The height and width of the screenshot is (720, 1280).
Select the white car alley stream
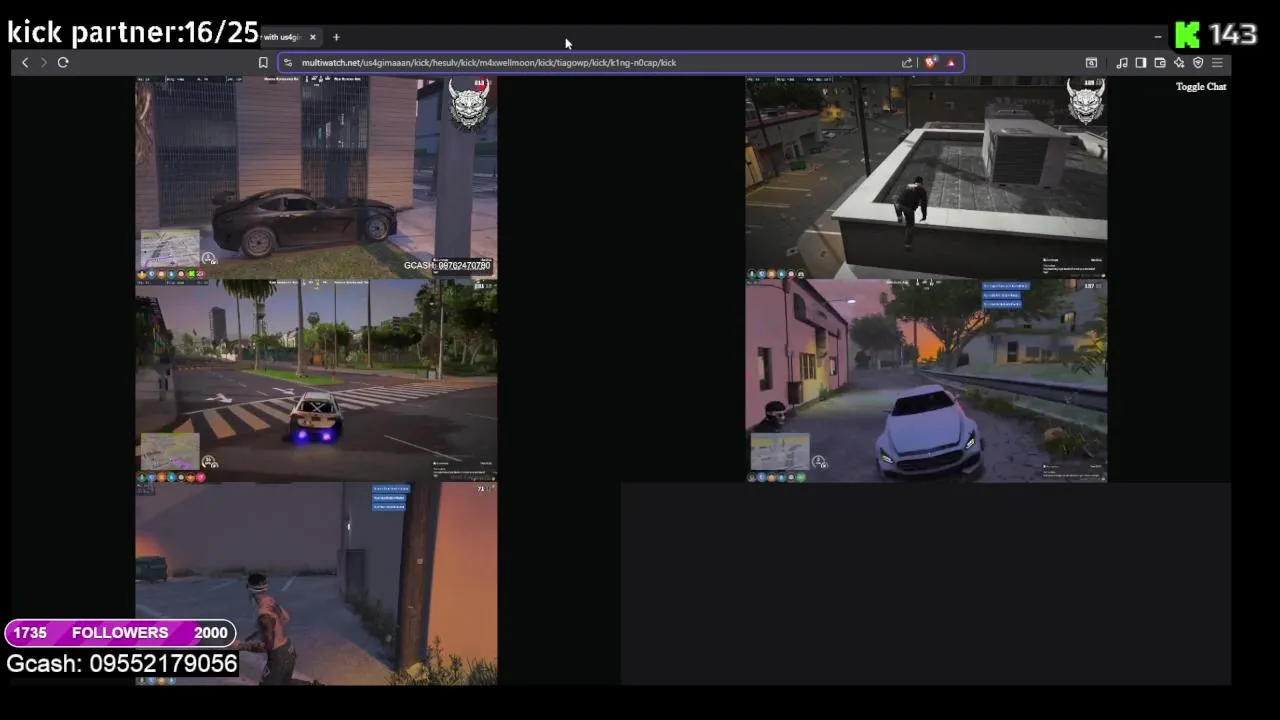pos(926,381)
